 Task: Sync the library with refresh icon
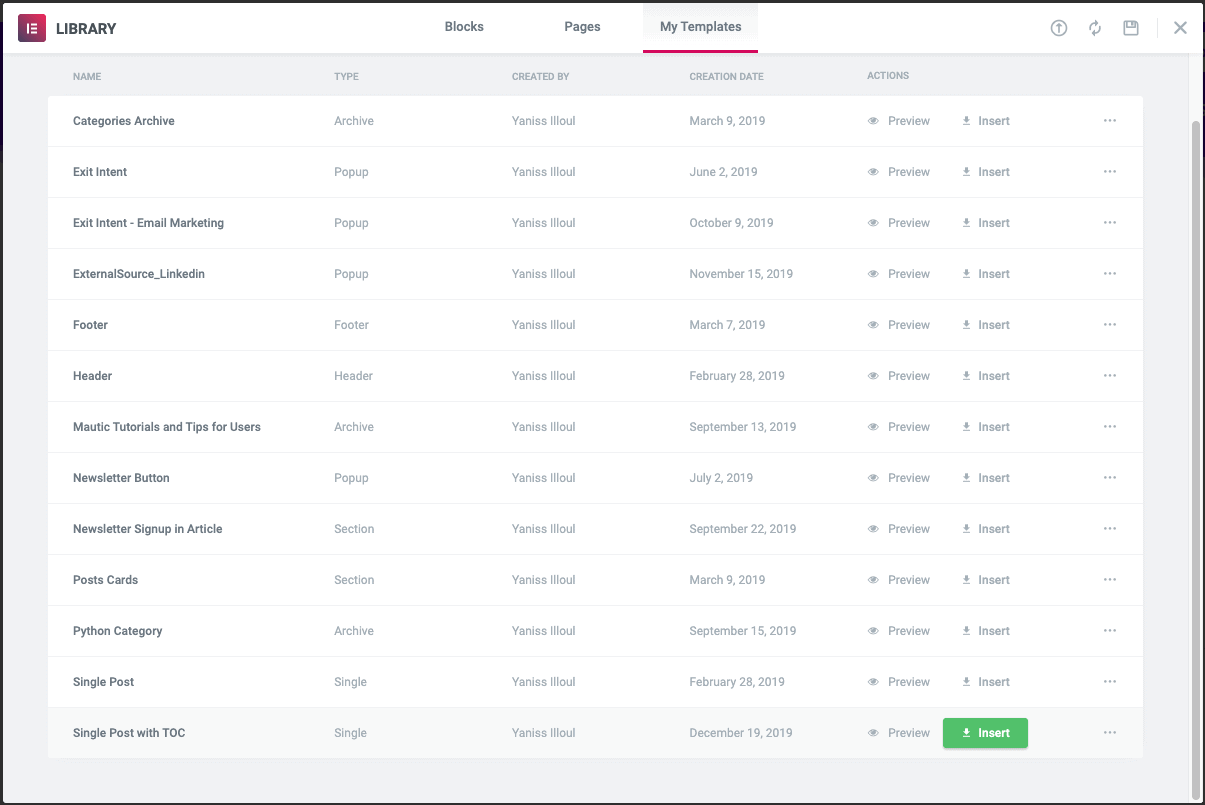1095,28
